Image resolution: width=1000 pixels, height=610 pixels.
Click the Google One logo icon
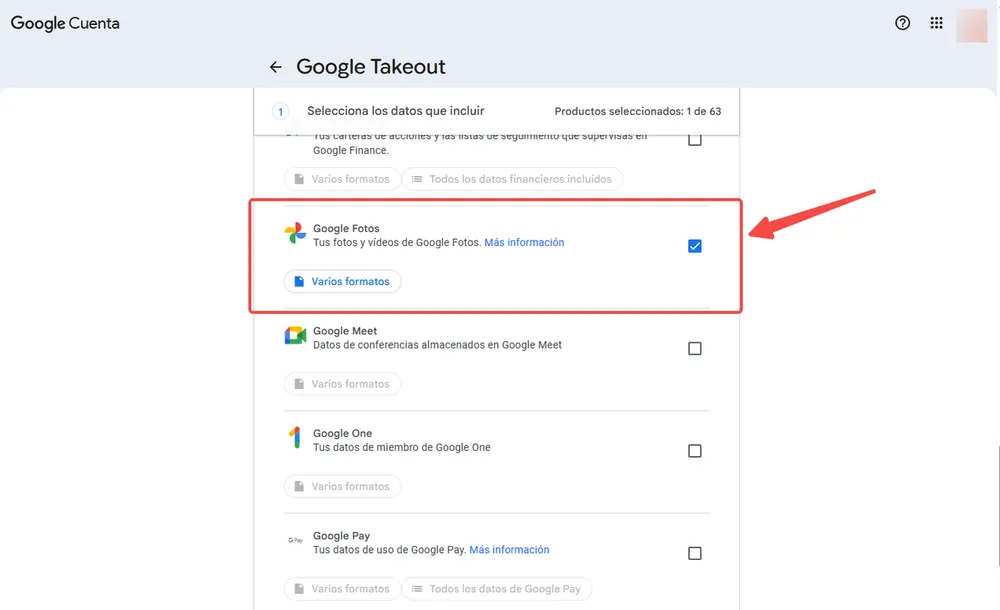(295, 438)
